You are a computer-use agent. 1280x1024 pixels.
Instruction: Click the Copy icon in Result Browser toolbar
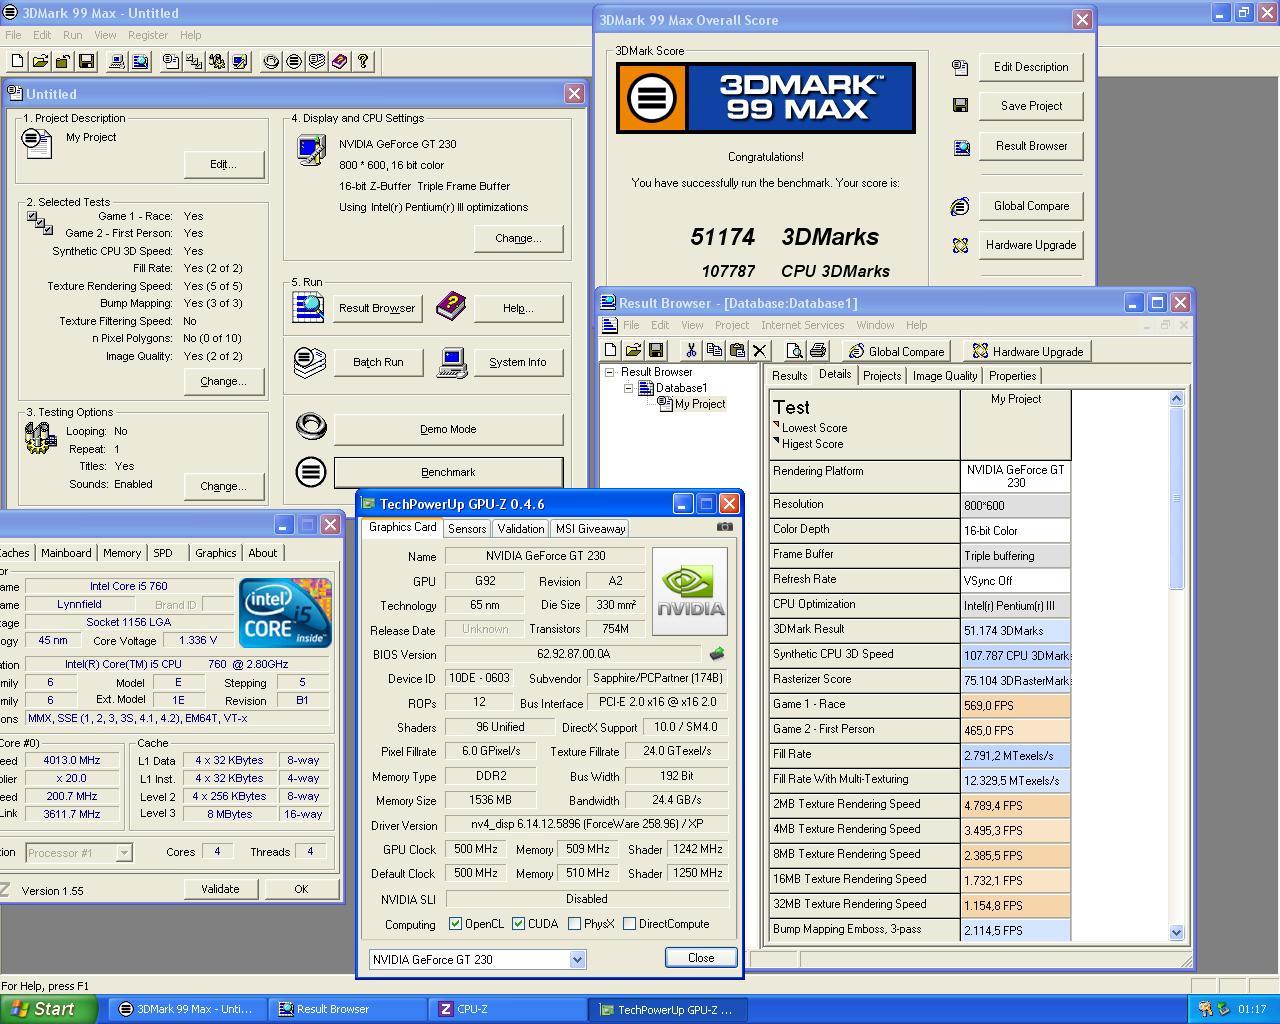pyautogui.click(x=714, y=351)
